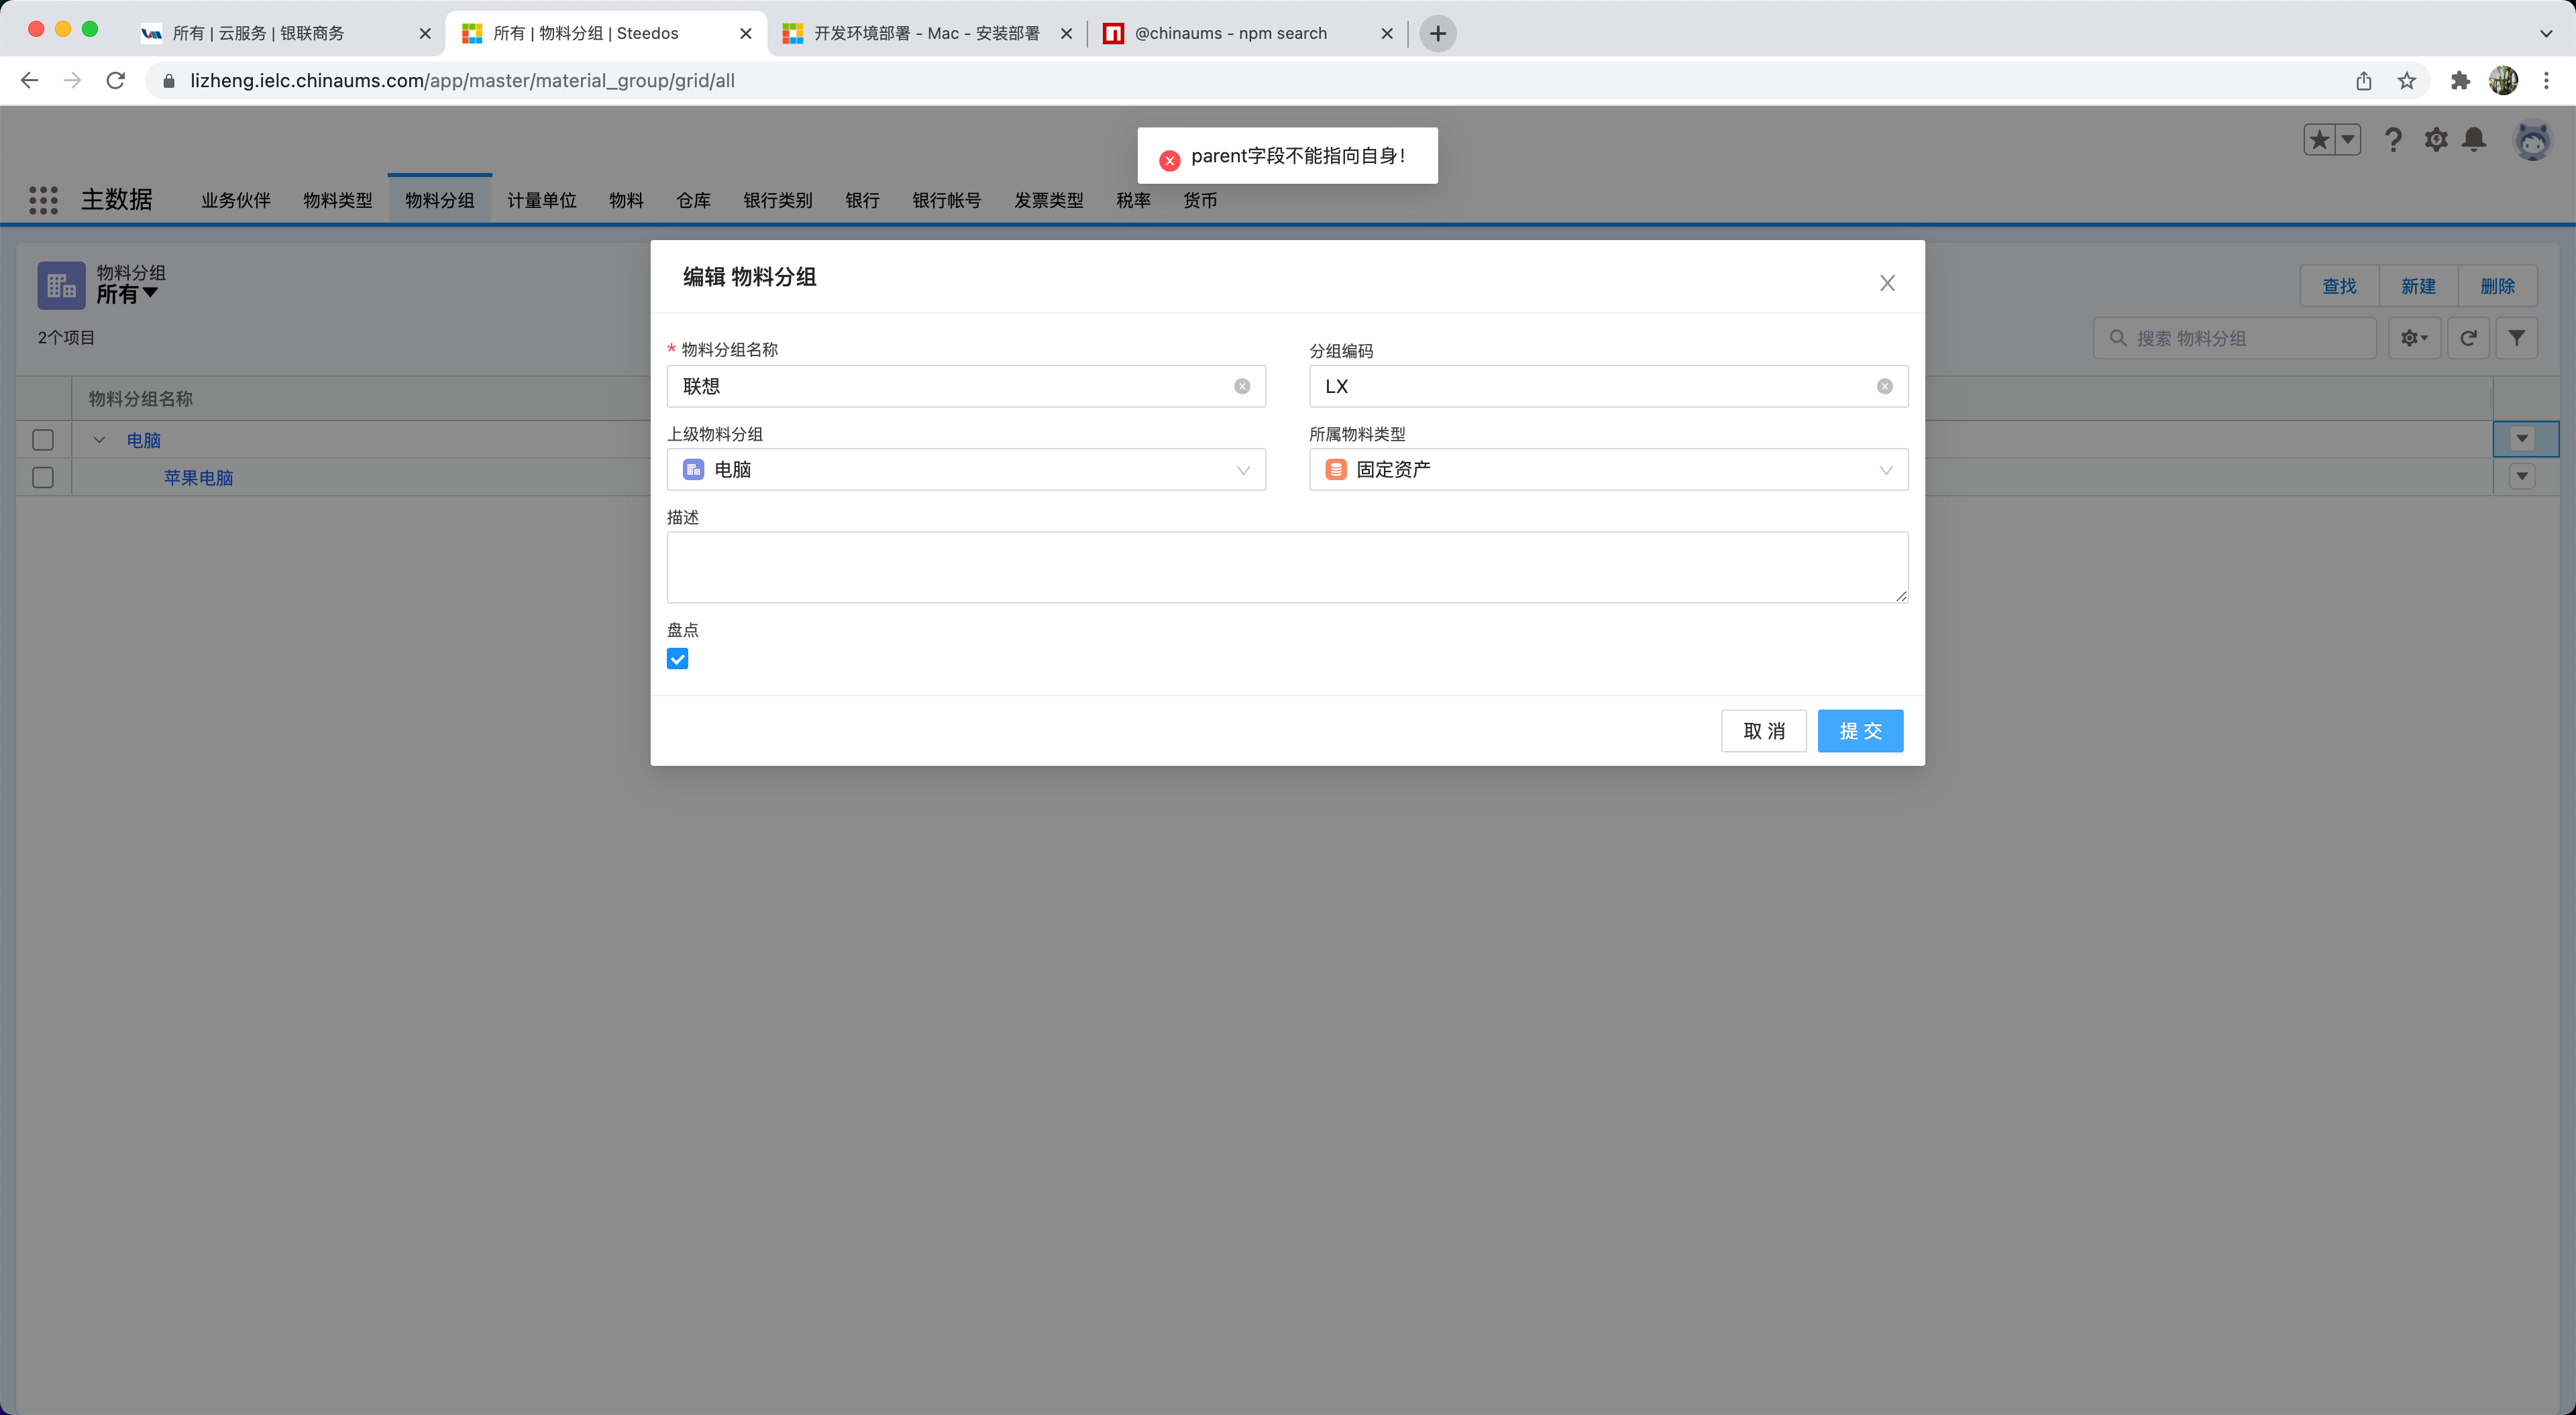Open the app launcher grid icon
Viewport: 2576px width, 1415px height.
click(43, 200)
